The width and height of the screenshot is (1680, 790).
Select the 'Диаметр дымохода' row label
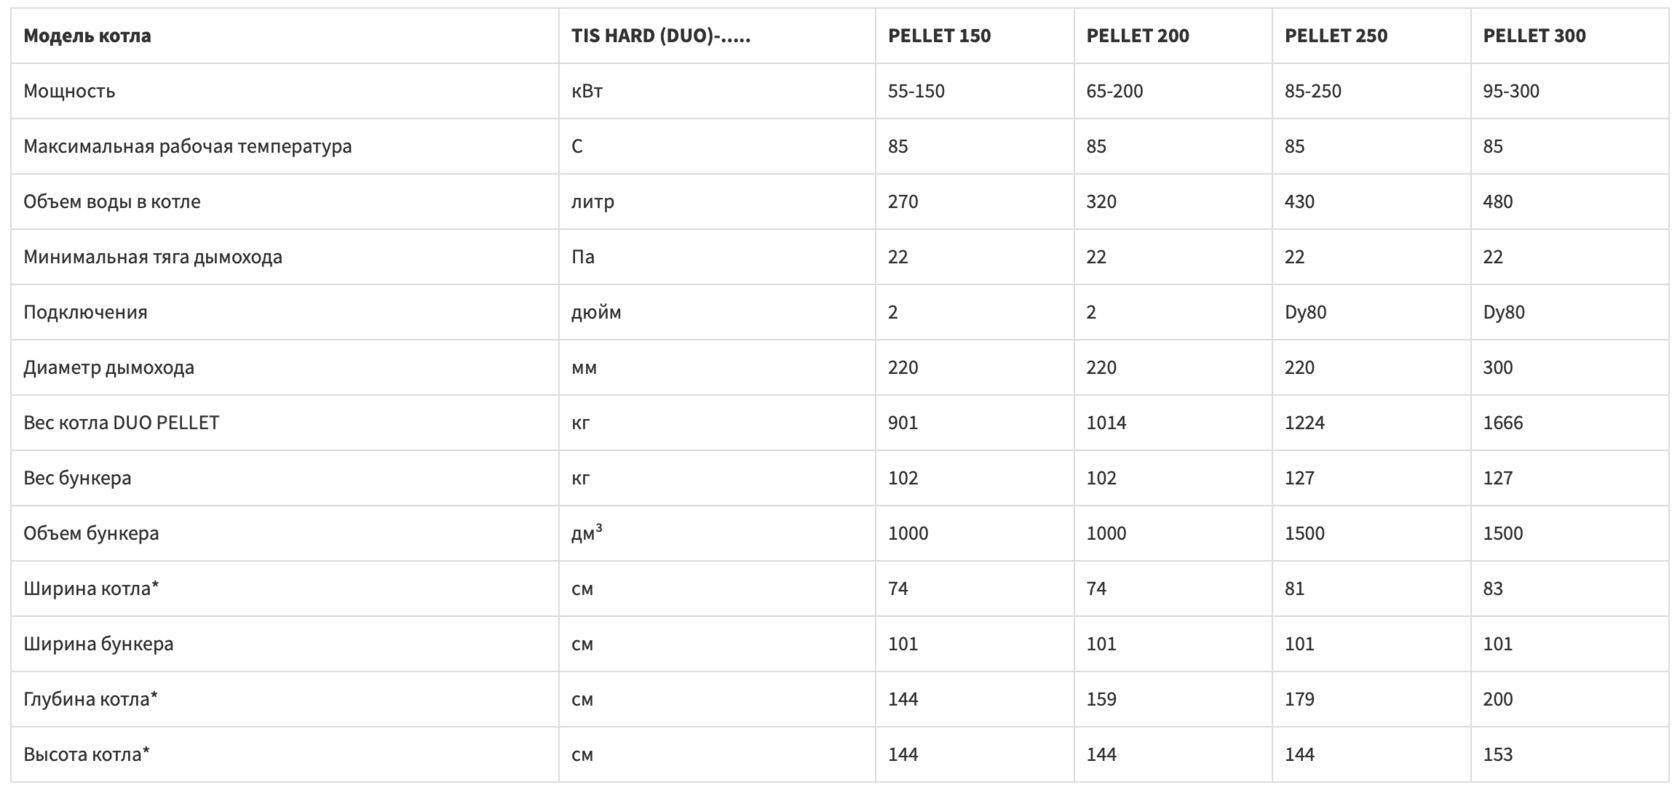pos(109,367)
